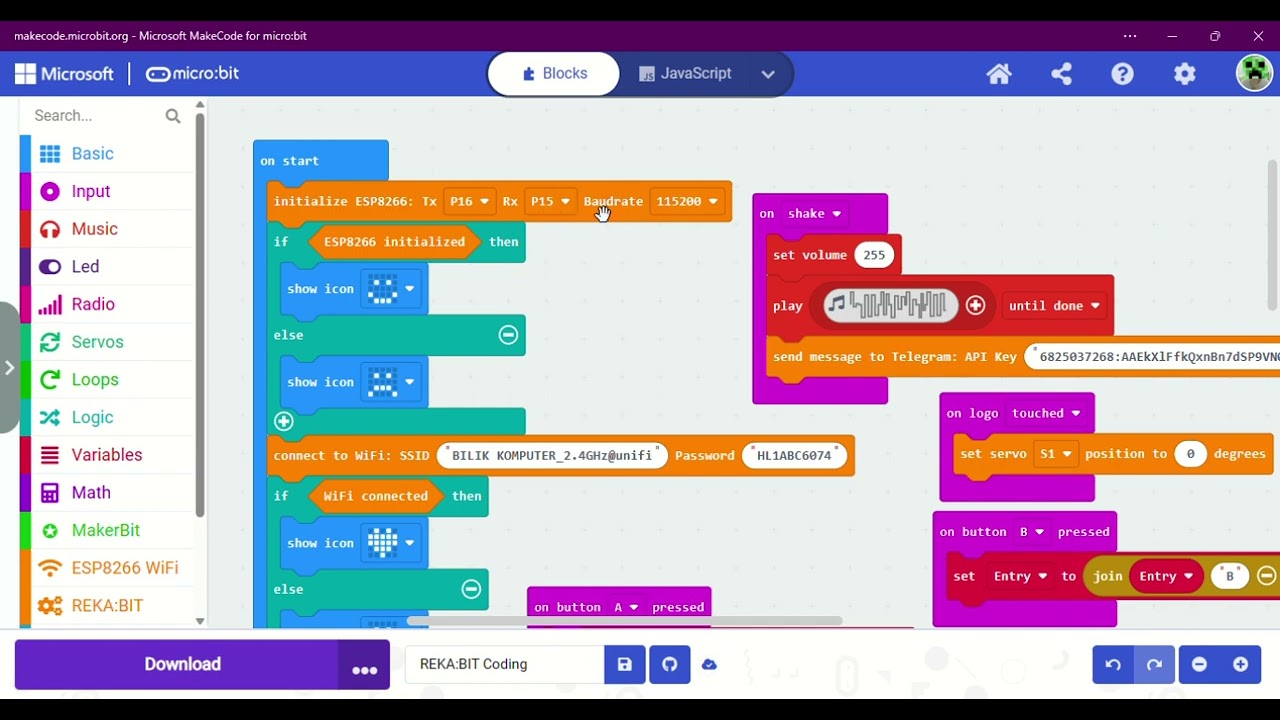Image resolution: width=1280 pixels, height=720 pixels.
Task: Open button B dropdown
Action: pos(1031,532)
